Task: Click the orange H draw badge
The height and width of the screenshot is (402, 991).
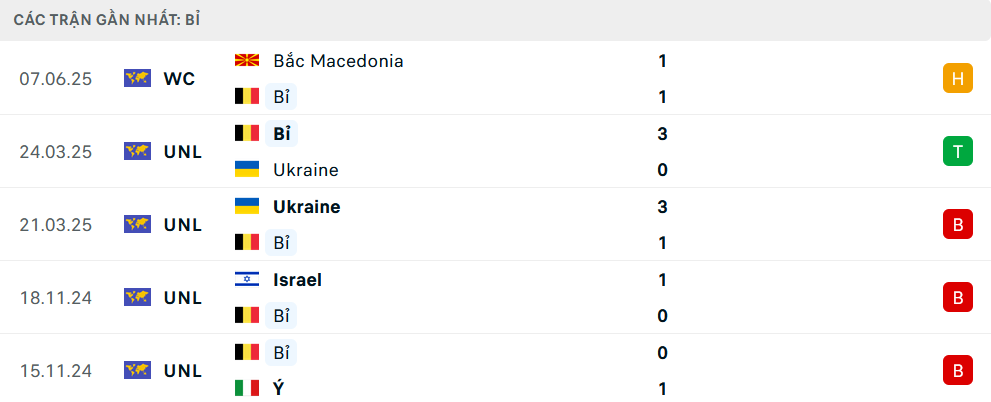Action: click(x=958, y=79)
